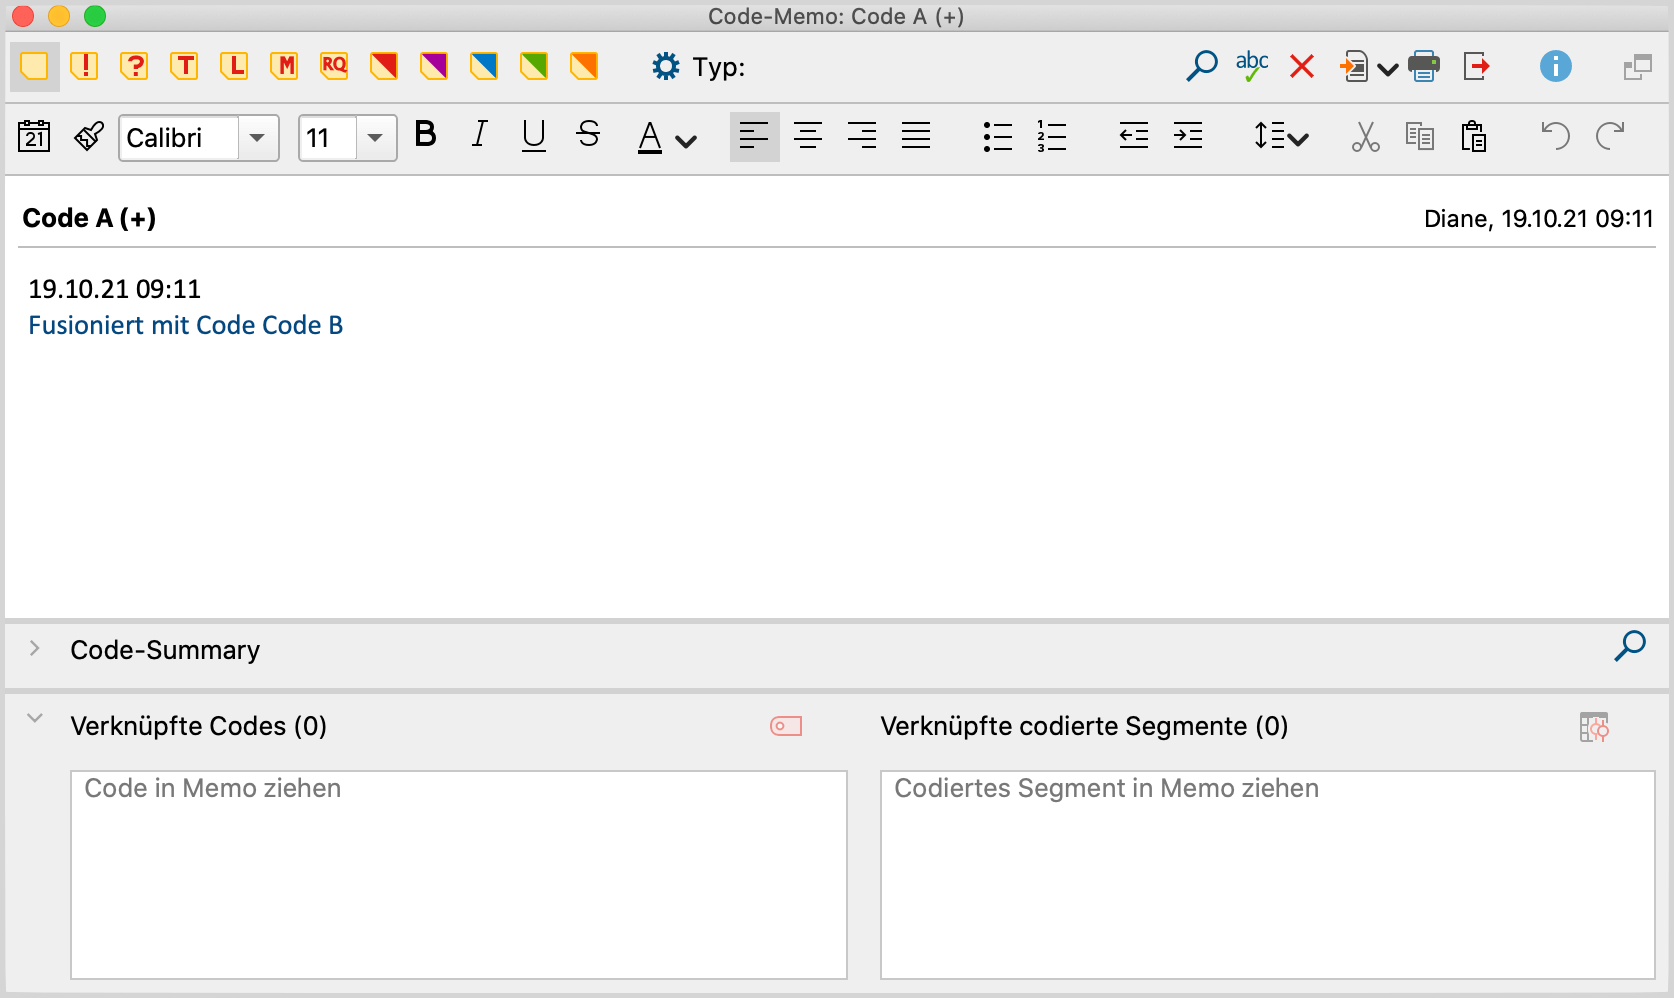Toggle strikethrough formatting
The height and width of the screenshot is (998, 1674).
[x=589, y=134]
